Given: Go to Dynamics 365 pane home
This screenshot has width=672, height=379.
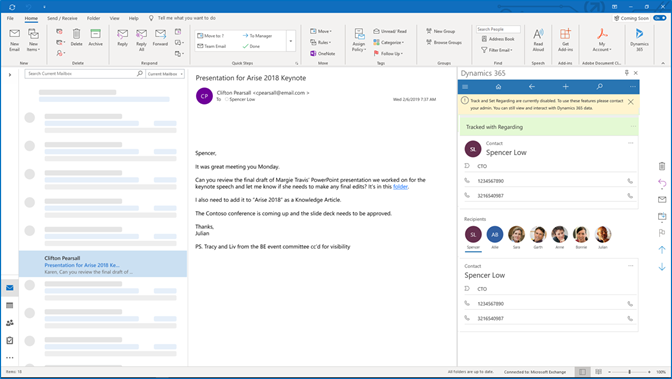Looking at the screenshot, I should pyautogui.click(x=498, y=87).
